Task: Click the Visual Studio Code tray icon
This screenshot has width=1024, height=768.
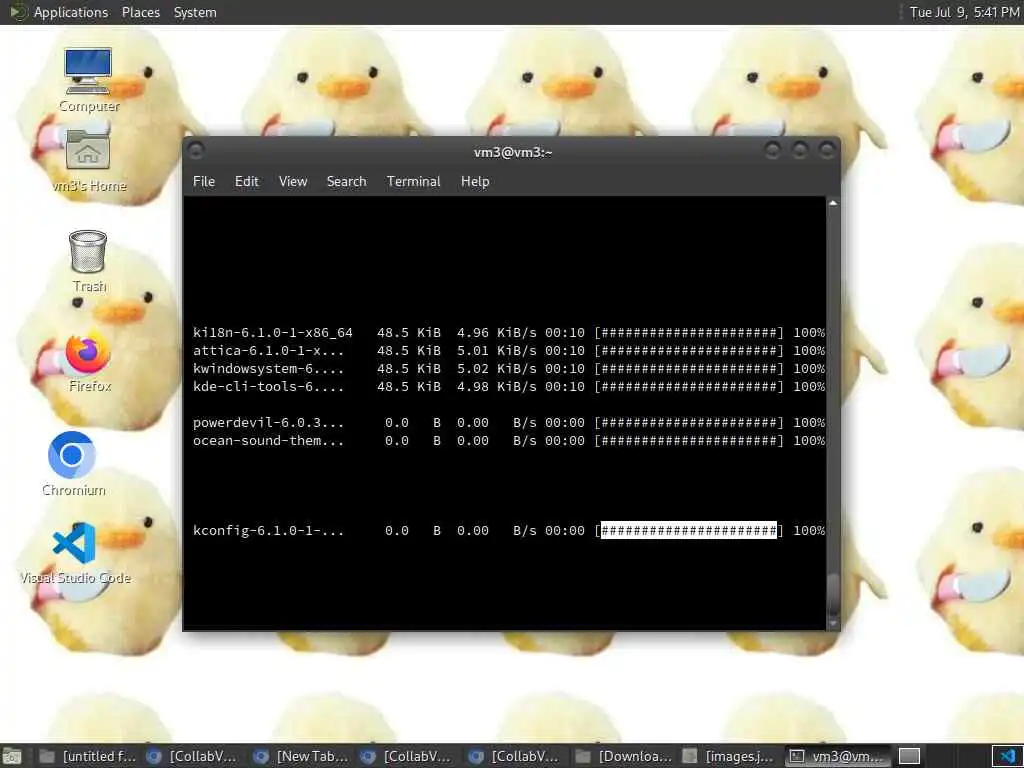Action: [x=1008, y=756]
